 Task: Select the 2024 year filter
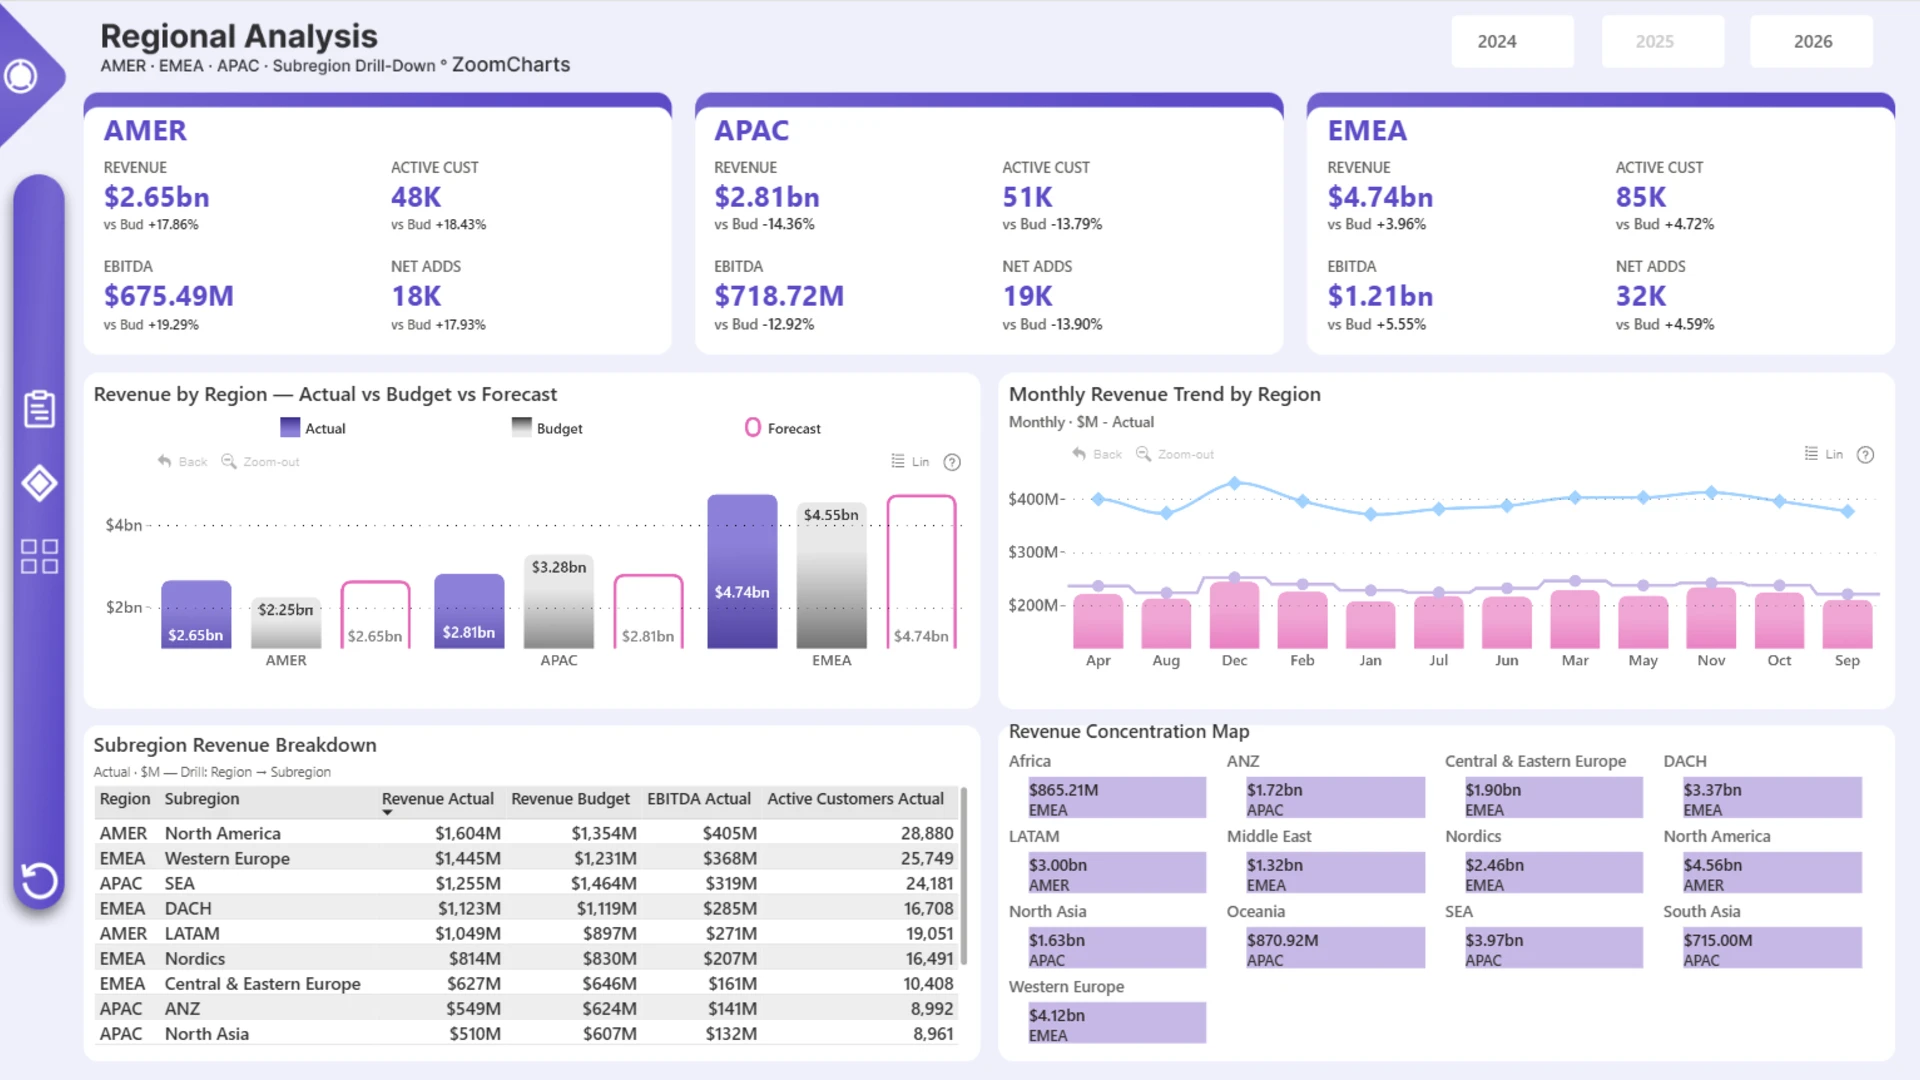point(1512,41)
